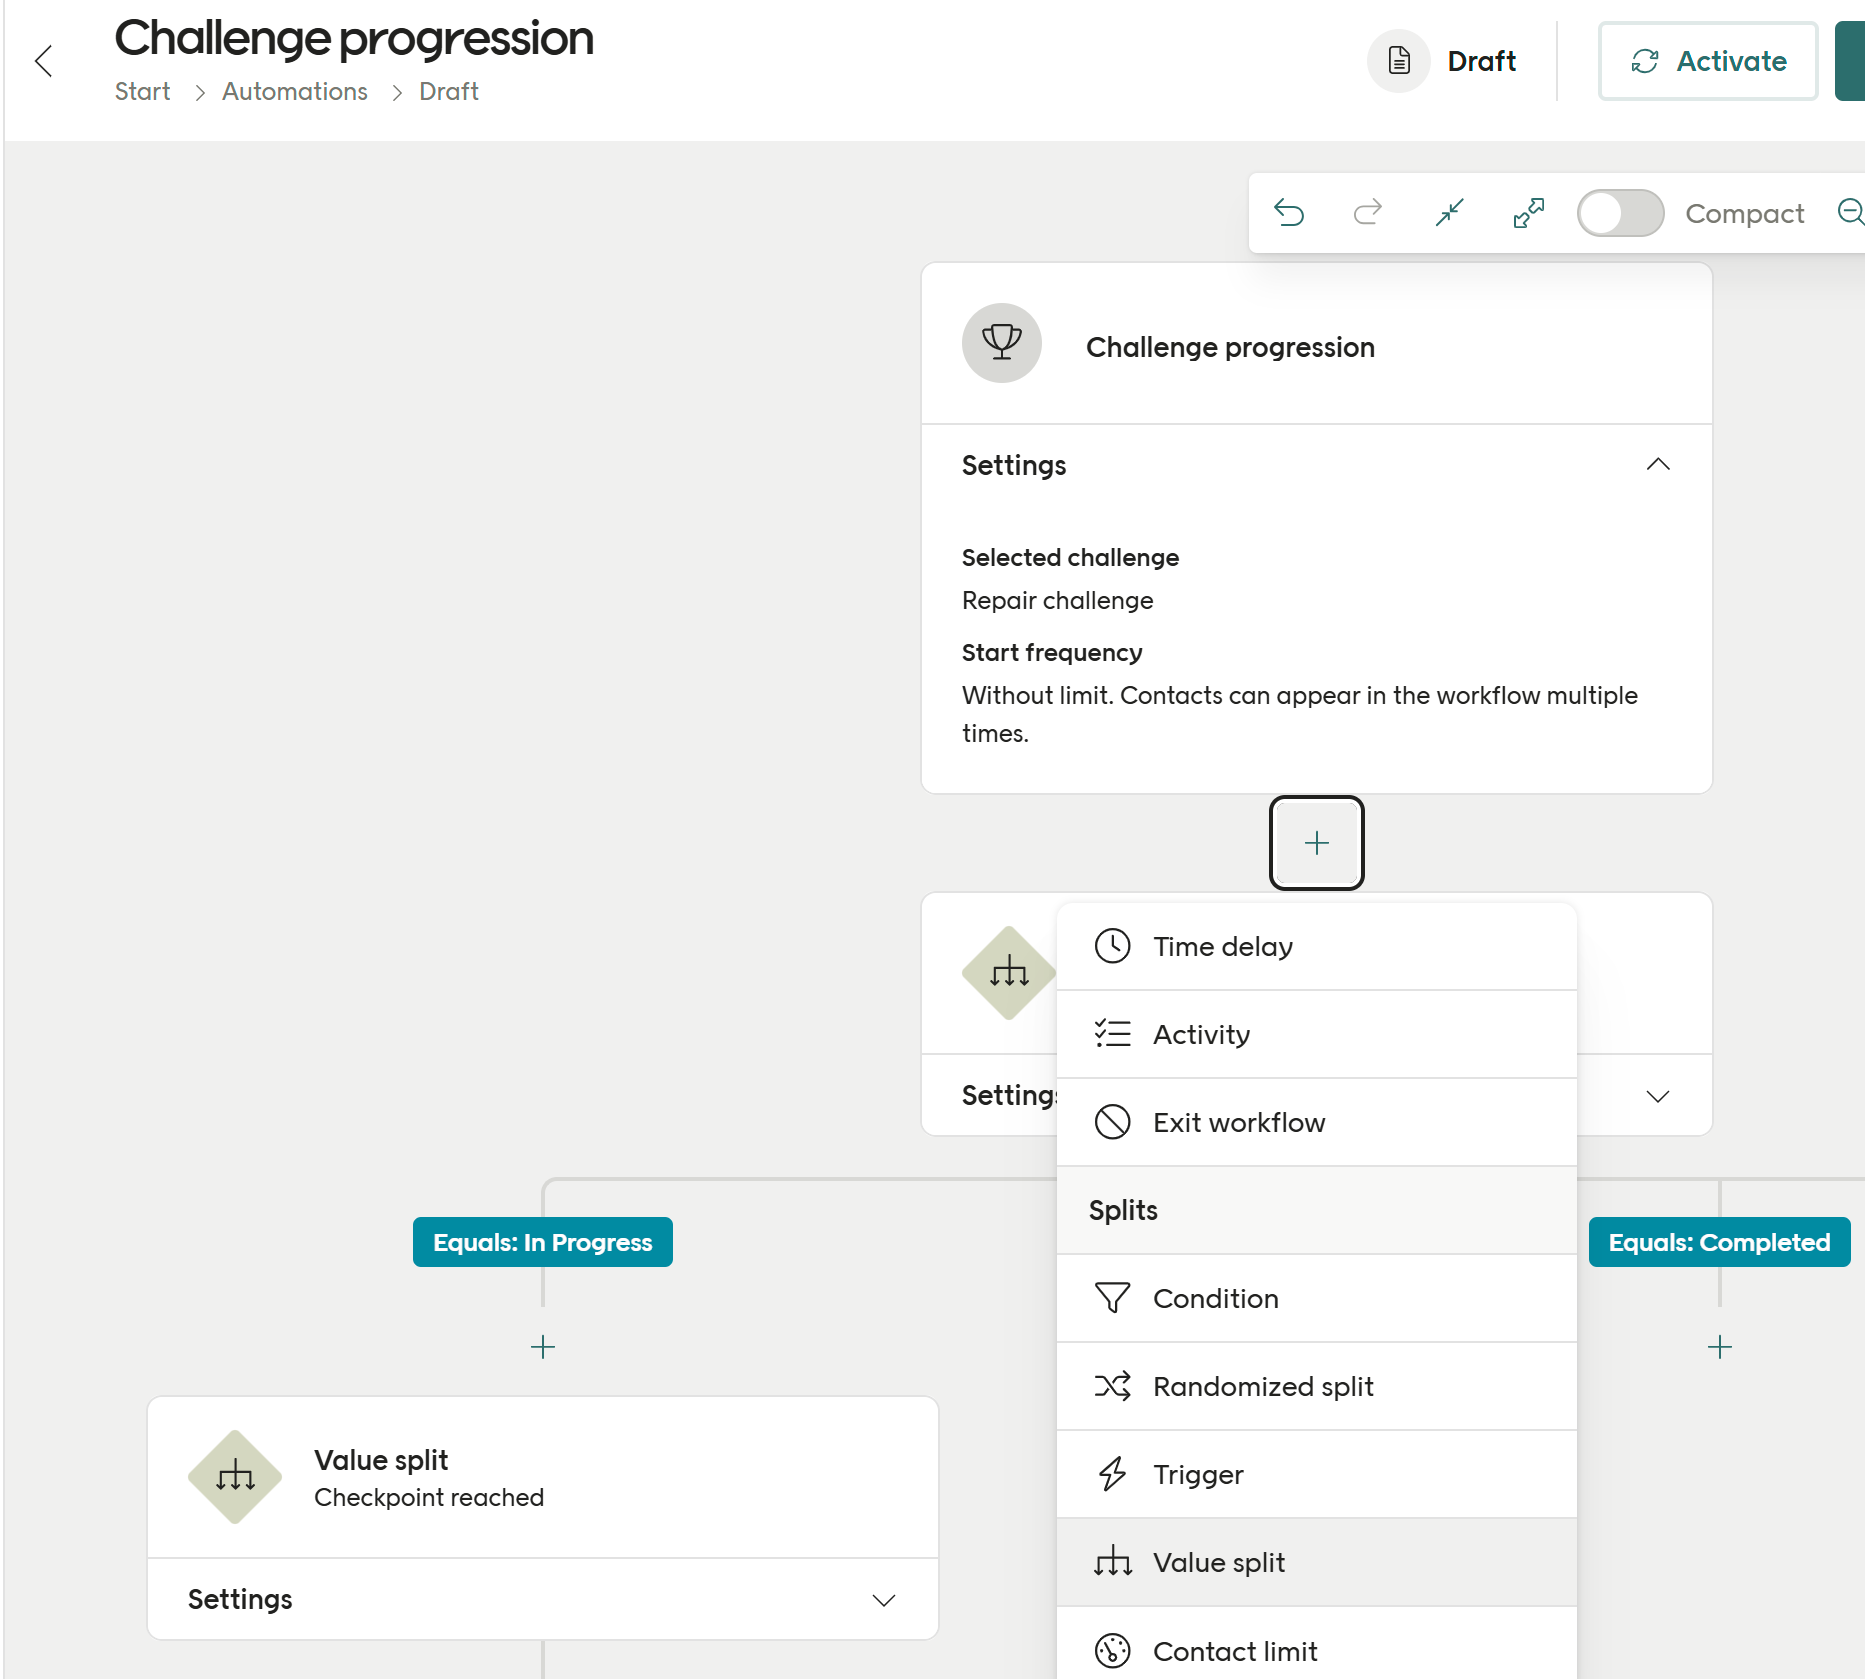Click the zoom out magnifier icon
The height and width of the screenshot is (1679, 1865).
(x=1850, y=212)
